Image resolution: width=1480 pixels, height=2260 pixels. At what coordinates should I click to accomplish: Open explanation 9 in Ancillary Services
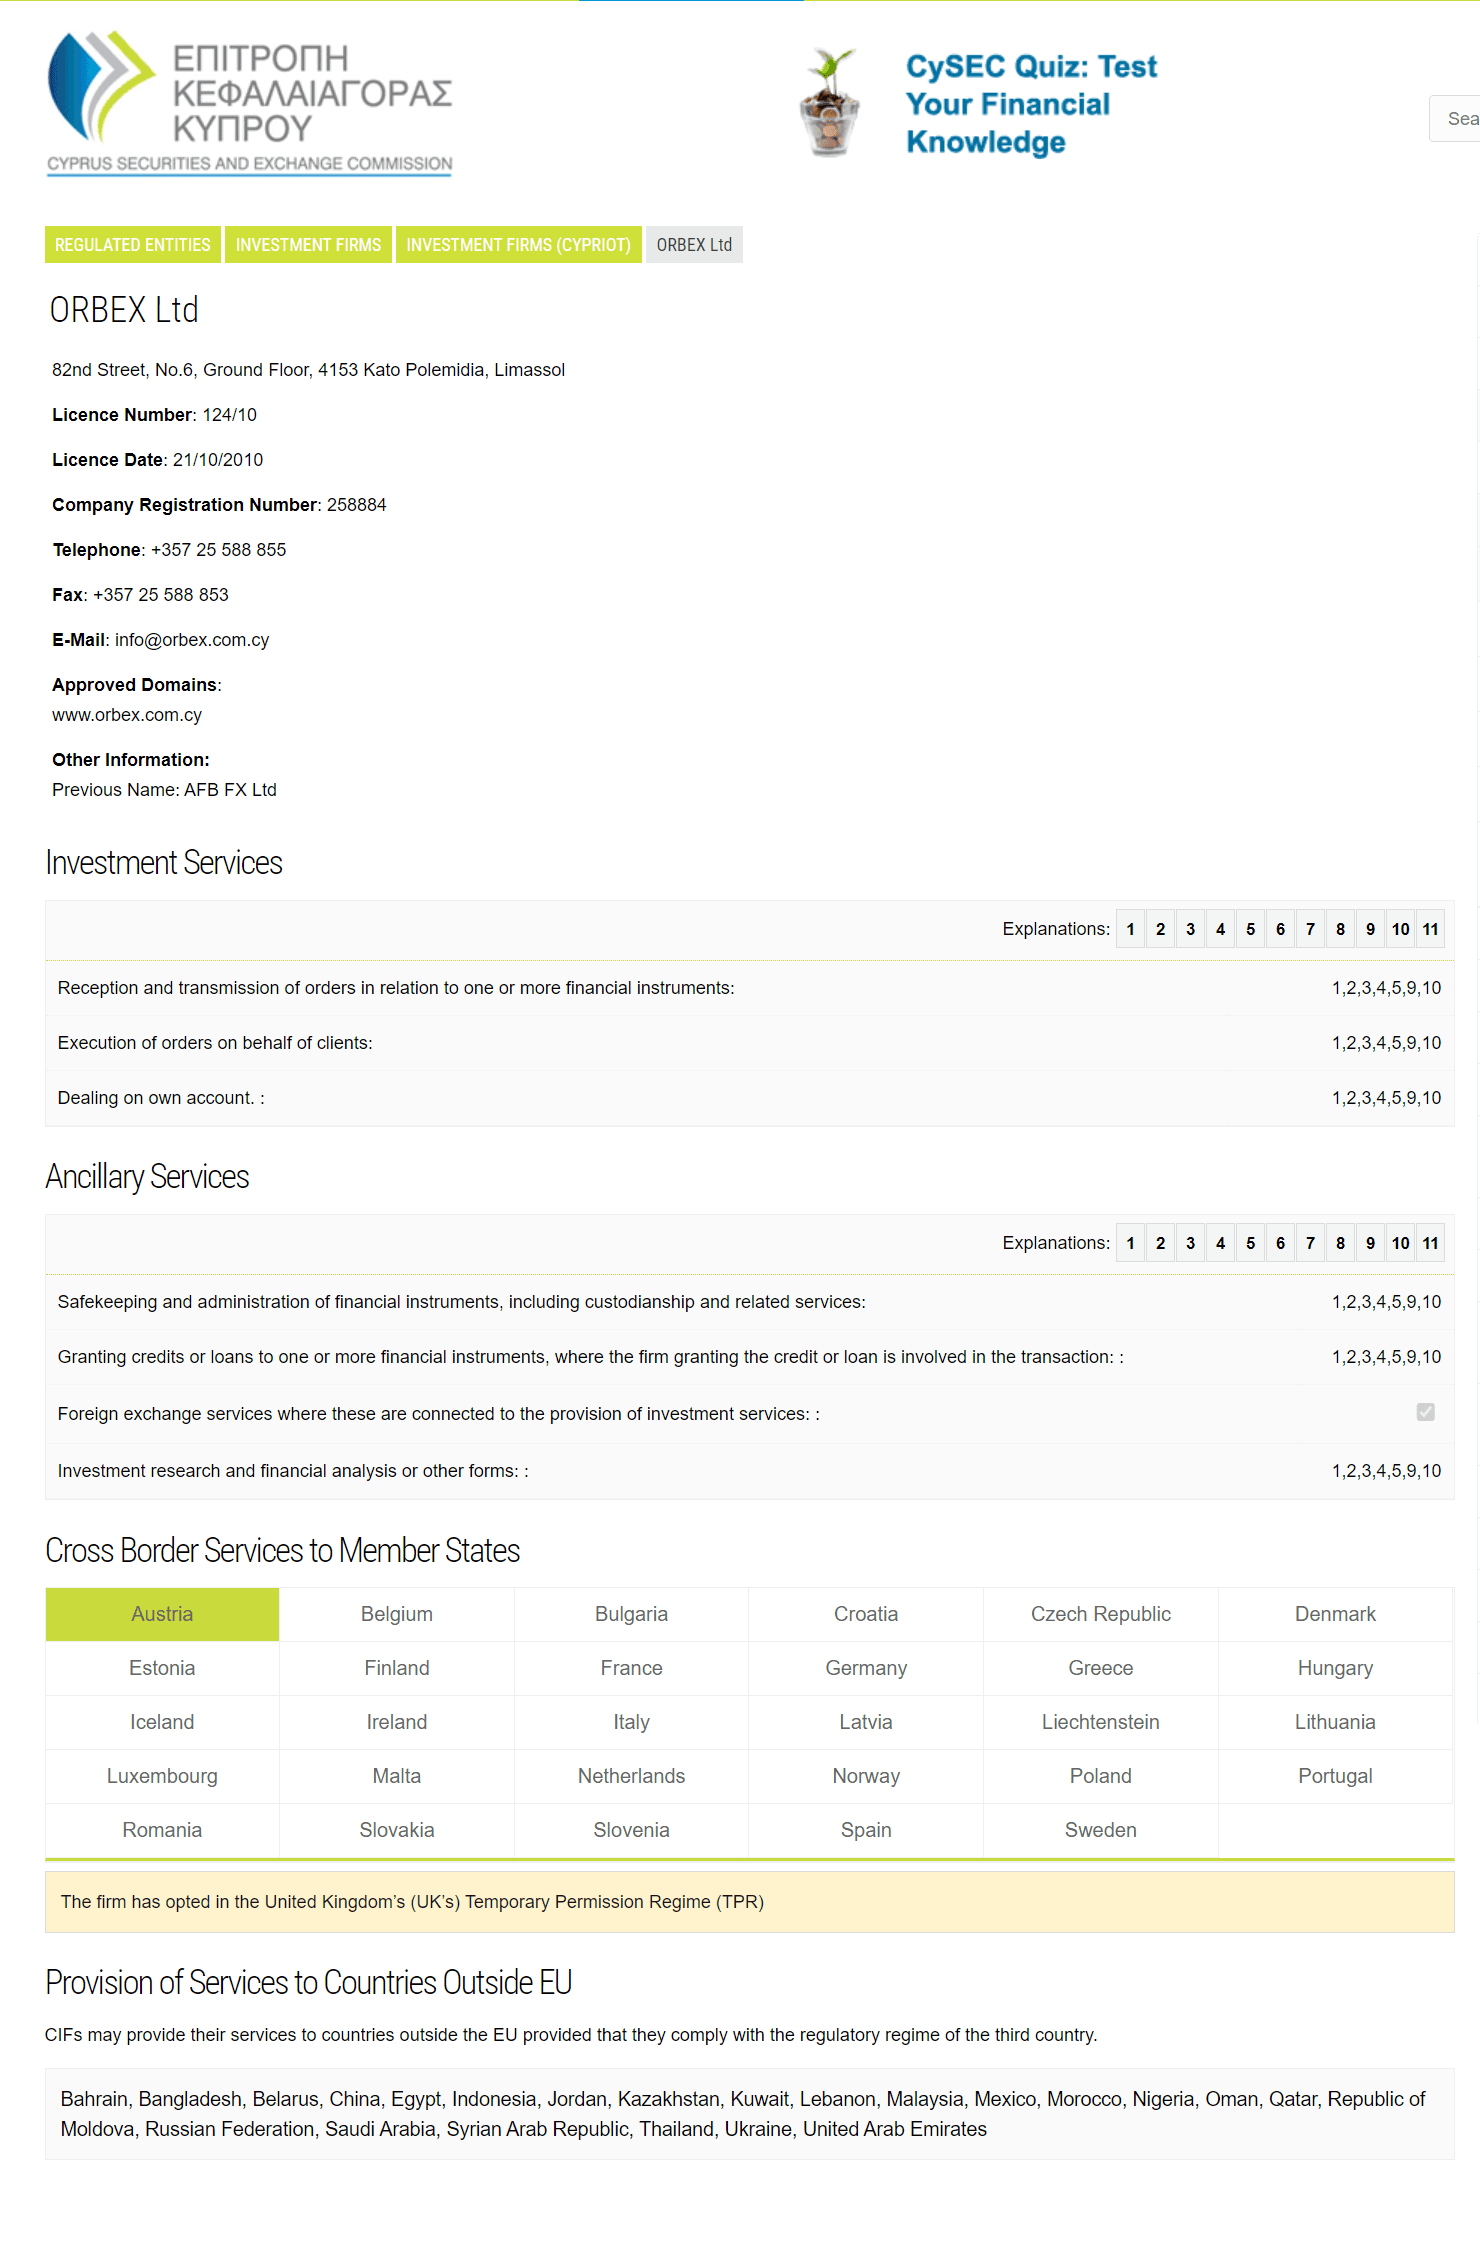tap(1371, 1243)
